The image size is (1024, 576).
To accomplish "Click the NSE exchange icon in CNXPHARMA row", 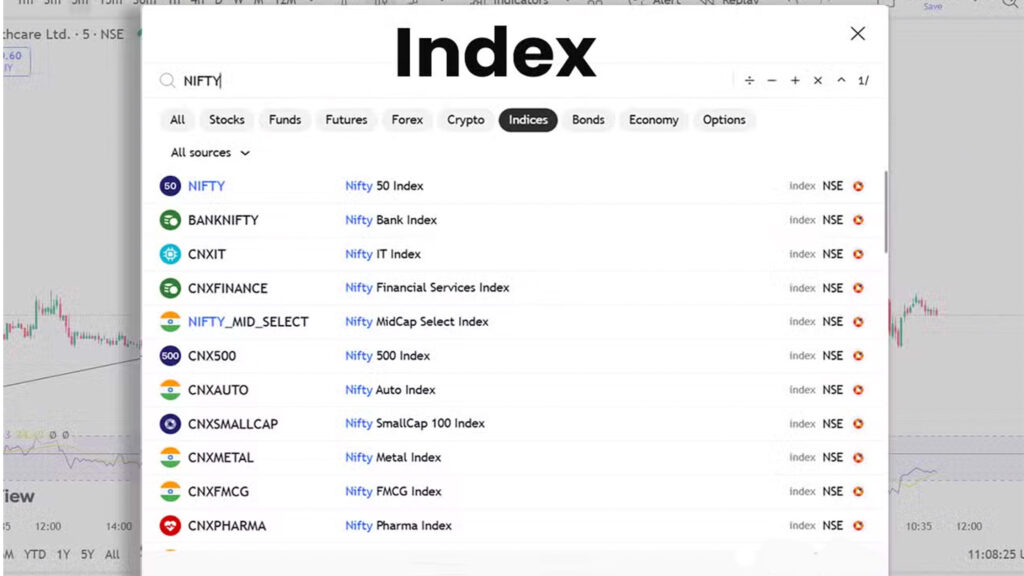I will pyautogui.click(x=858, y=526).
